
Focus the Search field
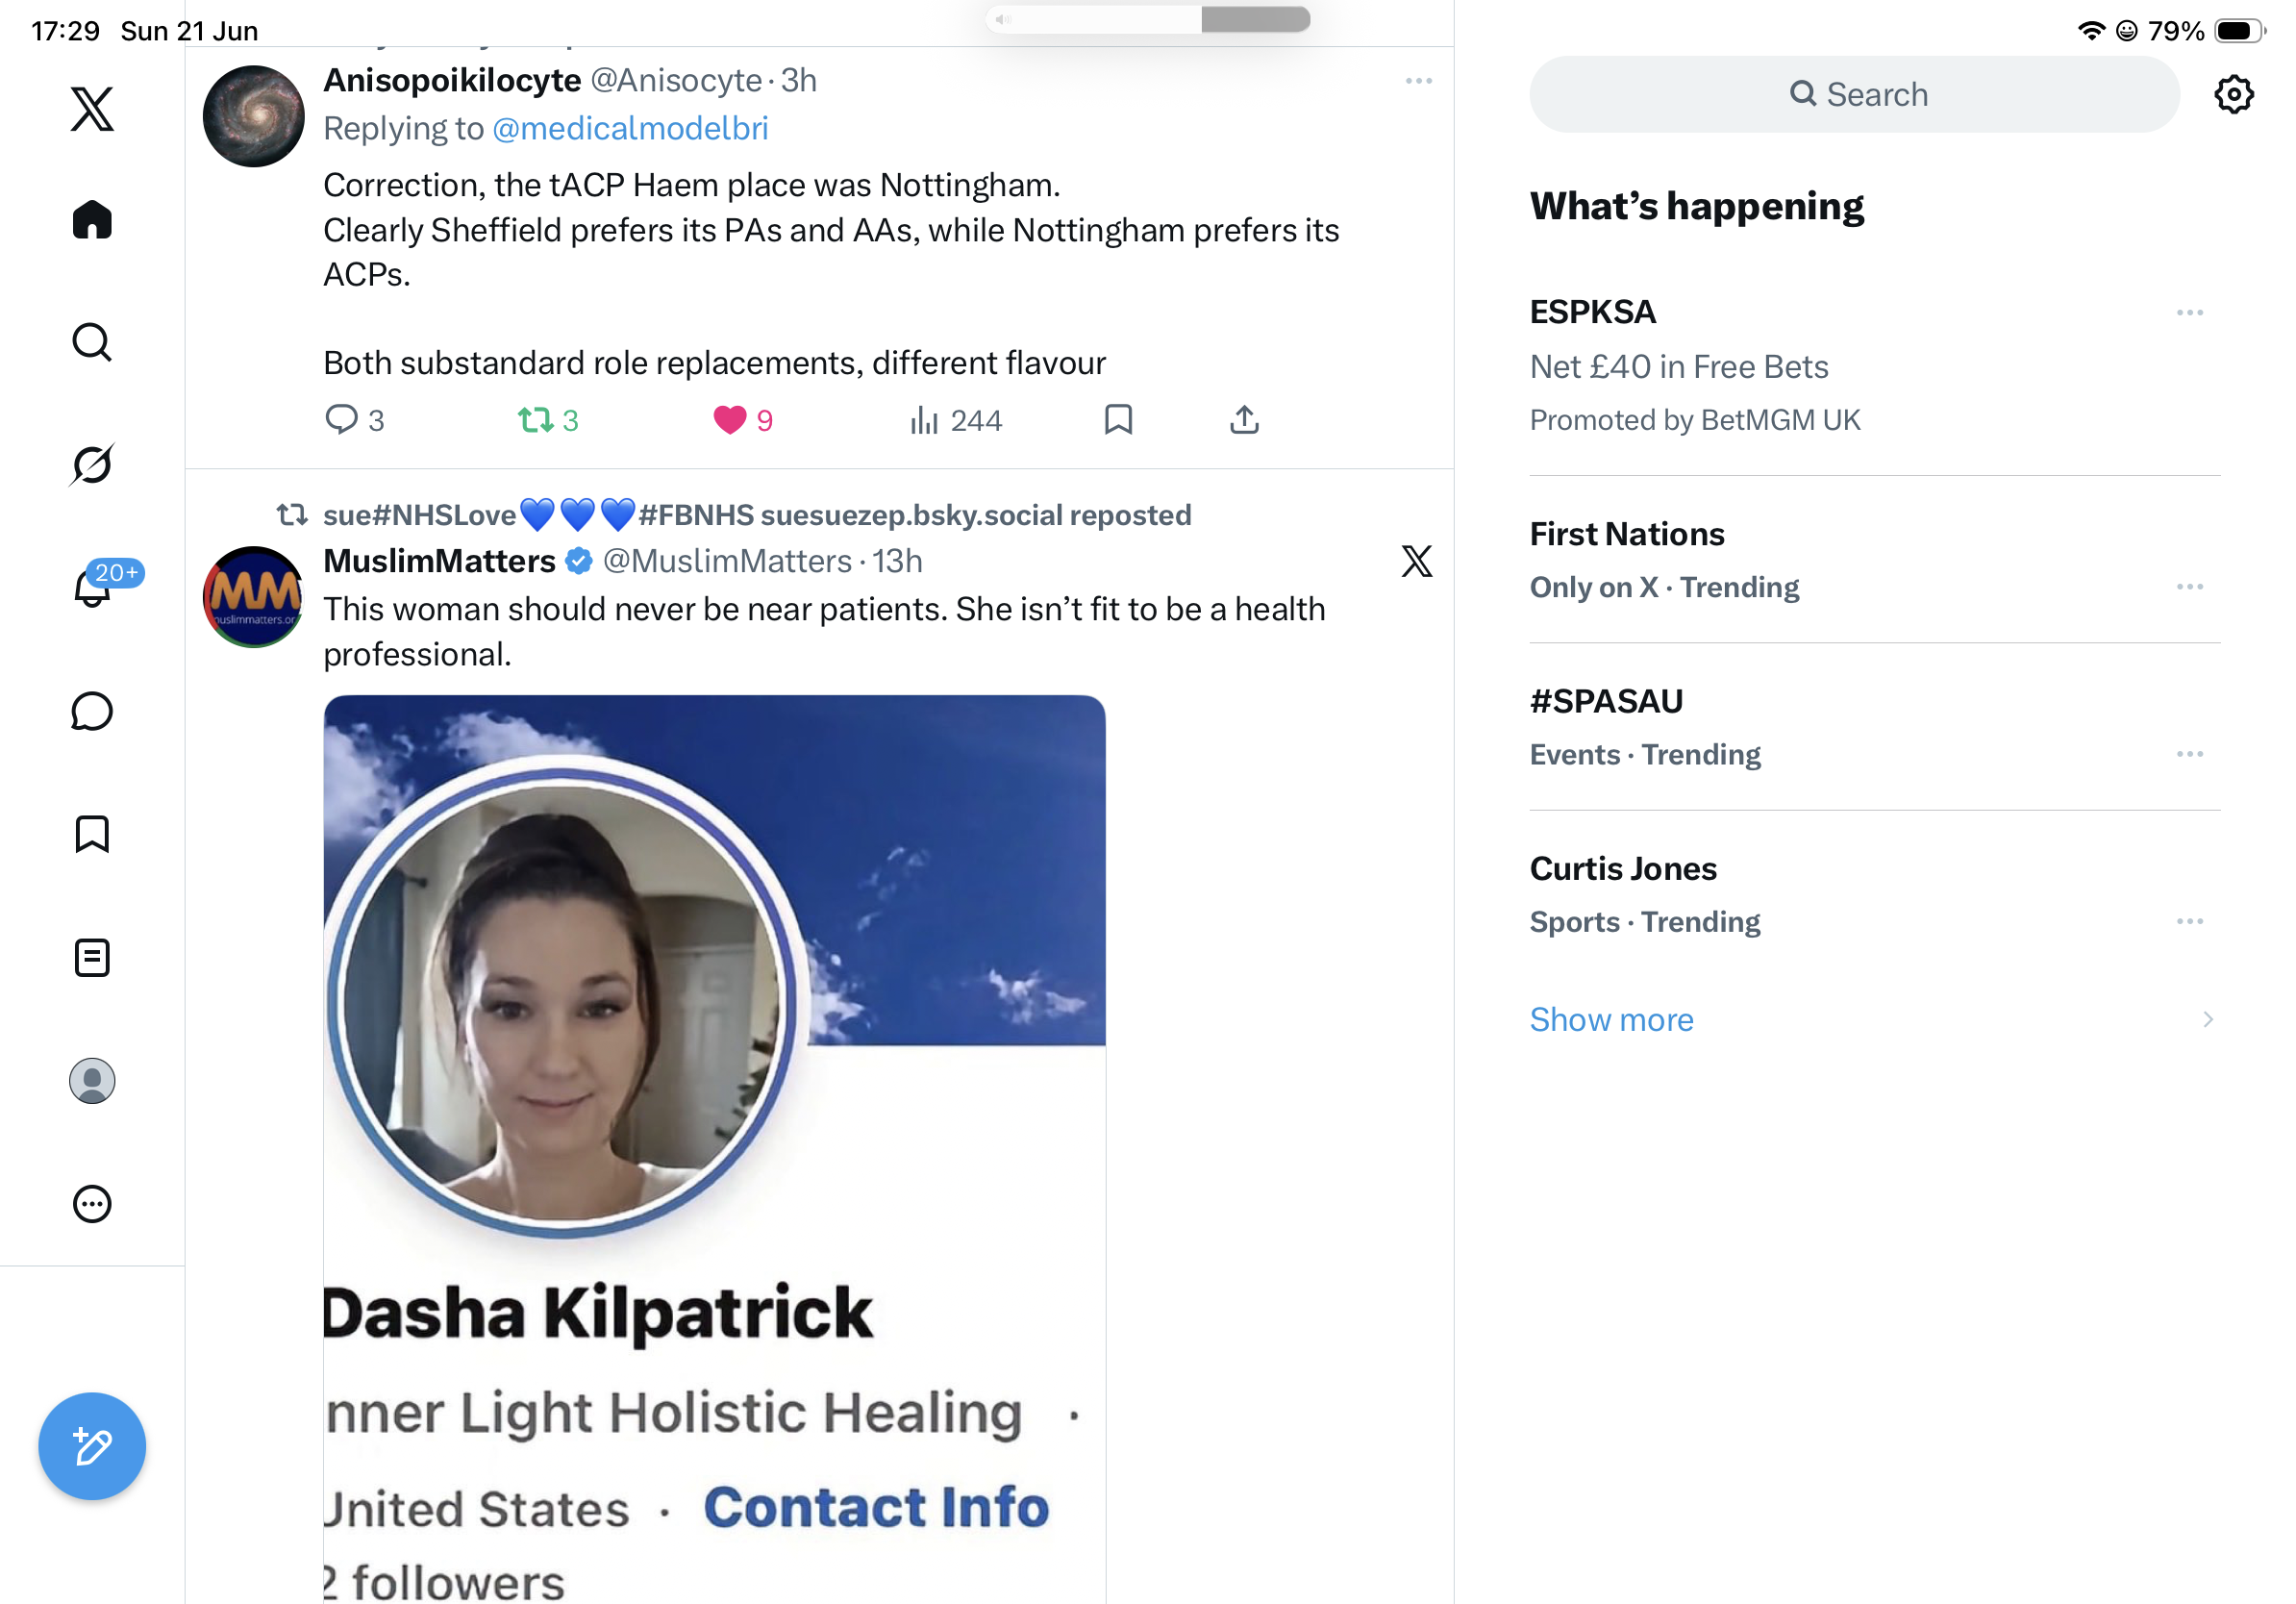pyautogui.click(x=1854, y=94)
